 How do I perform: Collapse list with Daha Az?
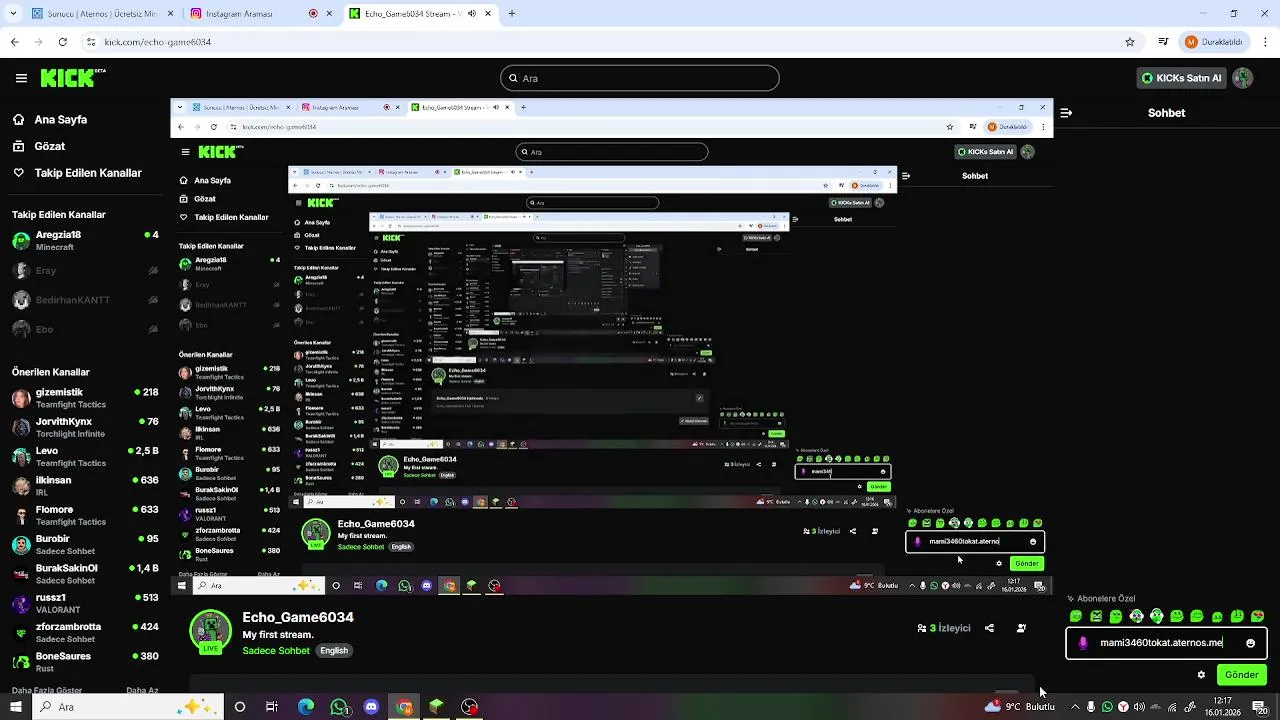click(x=142, y=690)
